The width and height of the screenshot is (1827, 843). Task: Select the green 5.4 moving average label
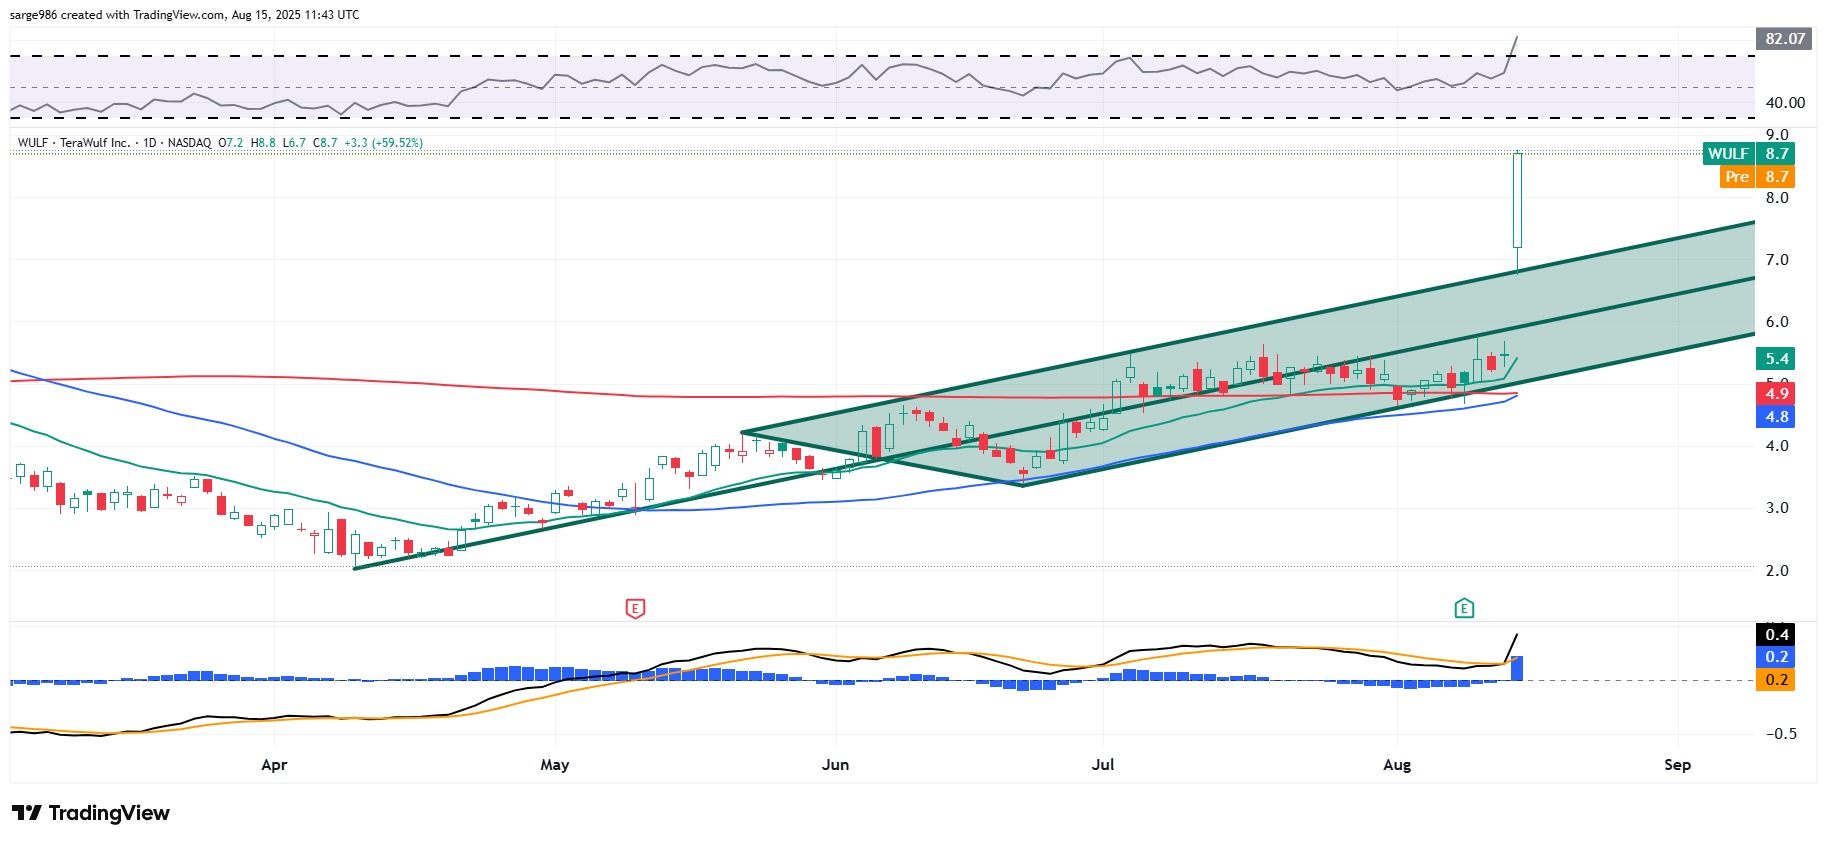(1776, 359)
